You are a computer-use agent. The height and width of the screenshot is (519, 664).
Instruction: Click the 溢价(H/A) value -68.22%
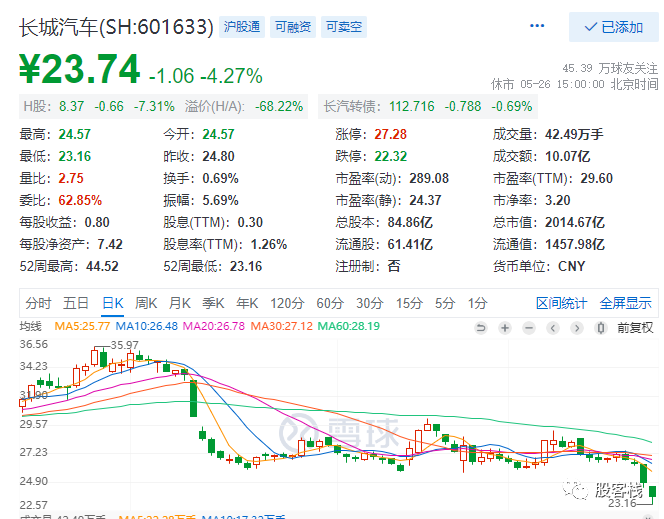[x=279, y=106]
